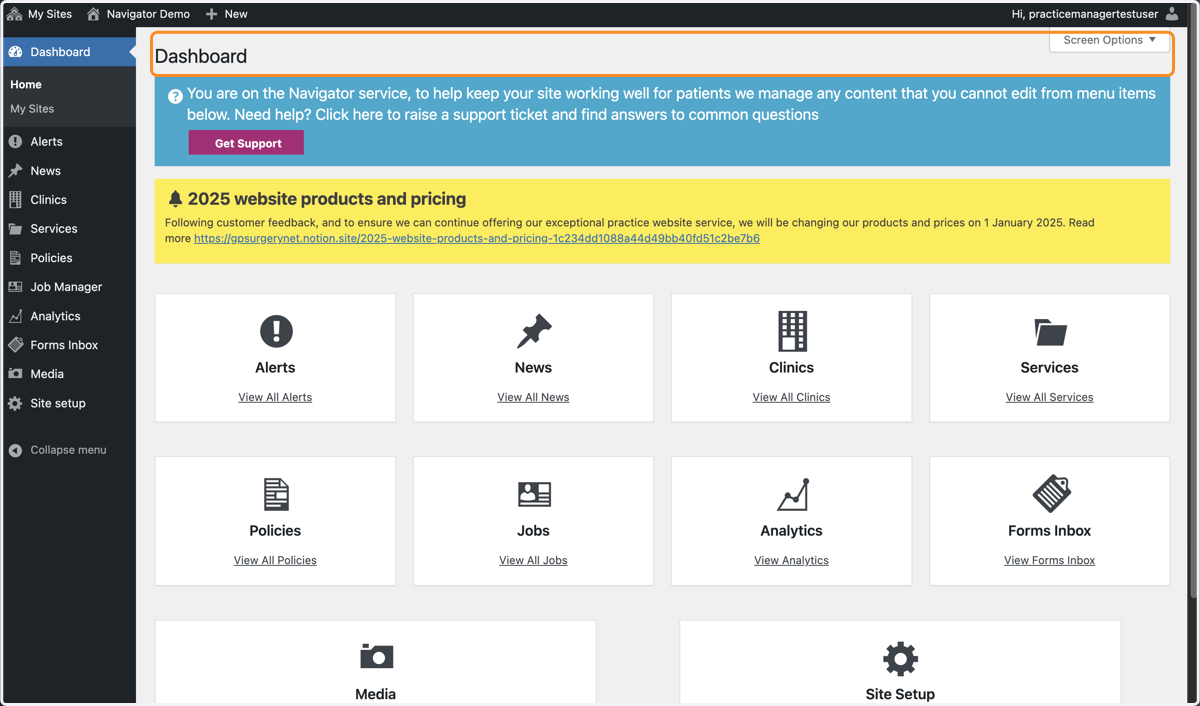Viewport: 1200px width, 706px height.
Task: Click the View Forms Inbox link
Action: [x=1049, y=561]
